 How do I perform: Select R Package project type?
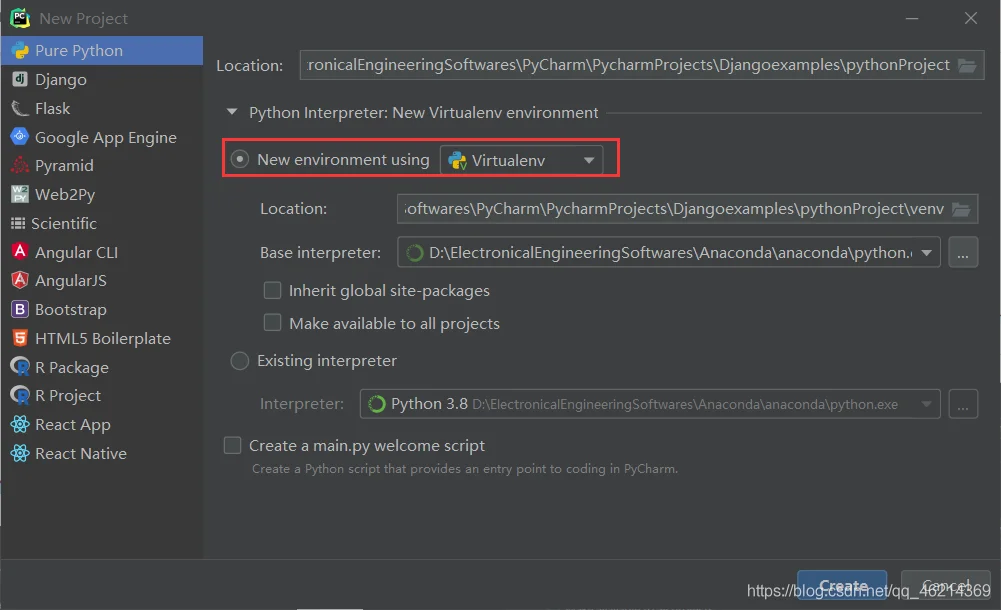point(102,367)
